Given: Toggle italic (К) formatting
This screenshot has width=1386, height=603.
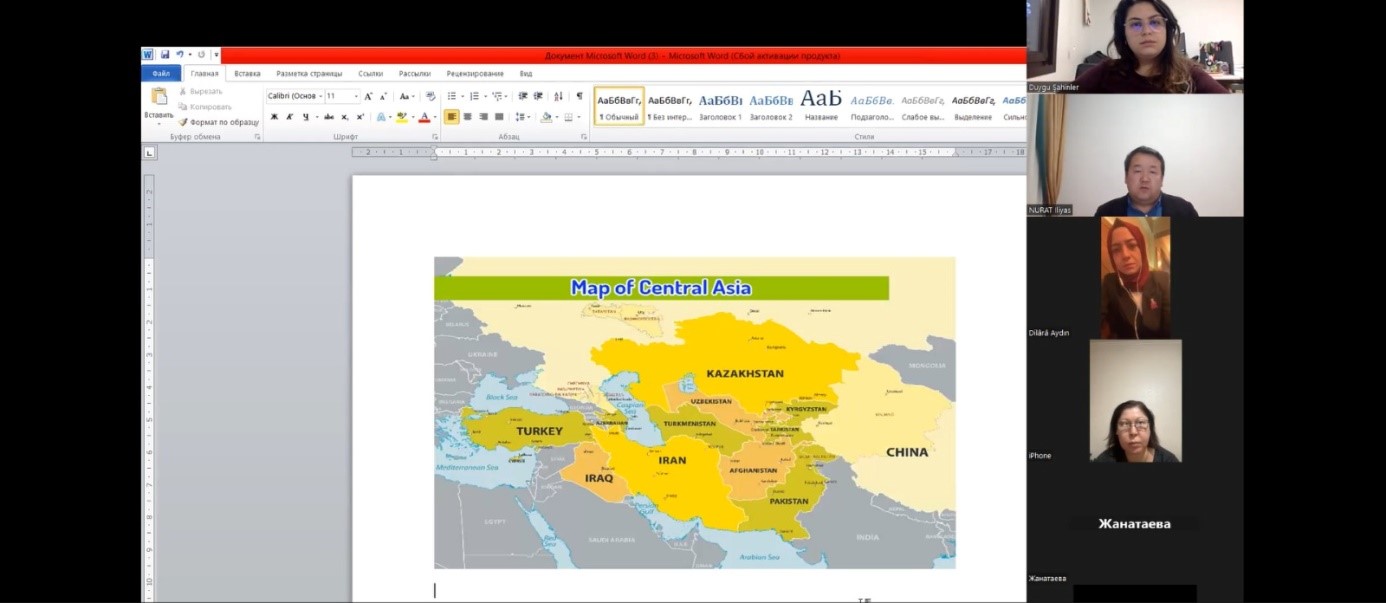Looking at the screenshot, I should tap(290, 117).
